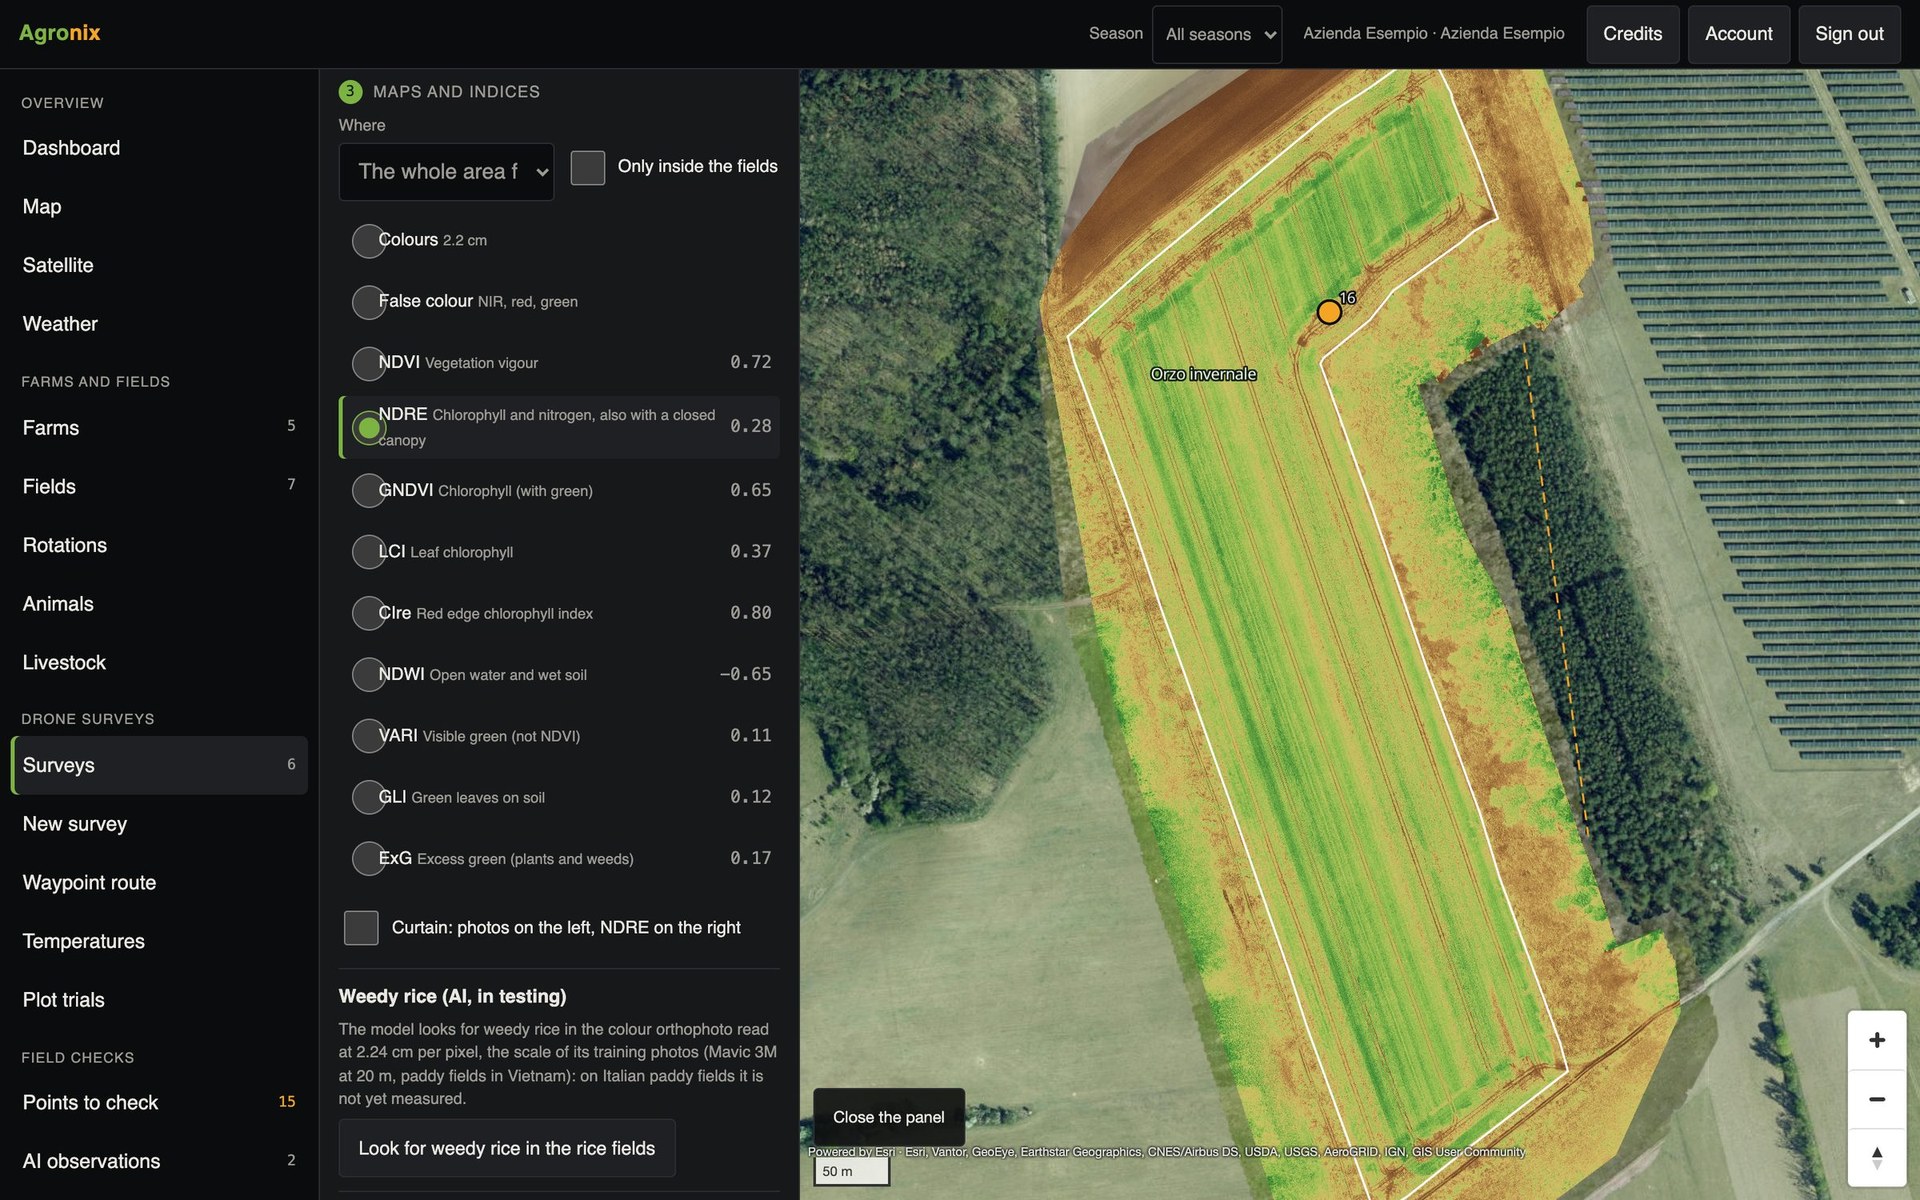Open the Where area dropdown
The width and height of the screenshot is (1920, 1200).
tap(446, 172)
